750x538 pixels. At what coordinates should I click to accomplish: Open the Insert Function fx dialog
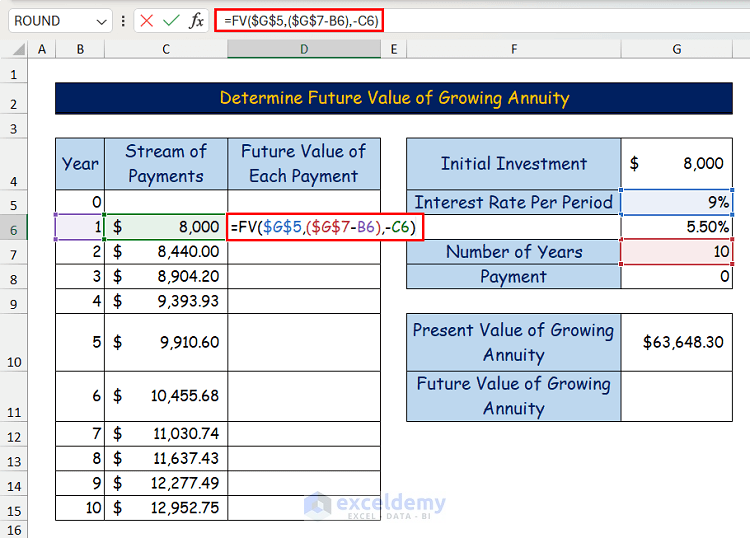(196, 21)
